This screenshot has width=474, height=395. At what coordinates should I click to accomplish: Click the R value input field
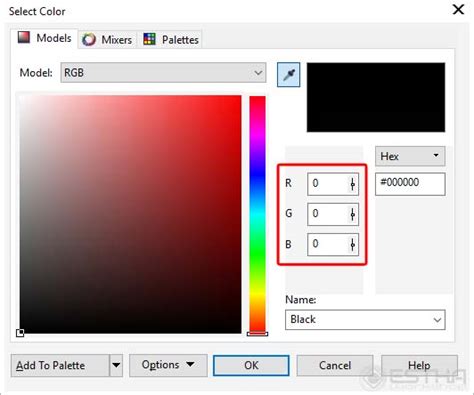[327, 184]
